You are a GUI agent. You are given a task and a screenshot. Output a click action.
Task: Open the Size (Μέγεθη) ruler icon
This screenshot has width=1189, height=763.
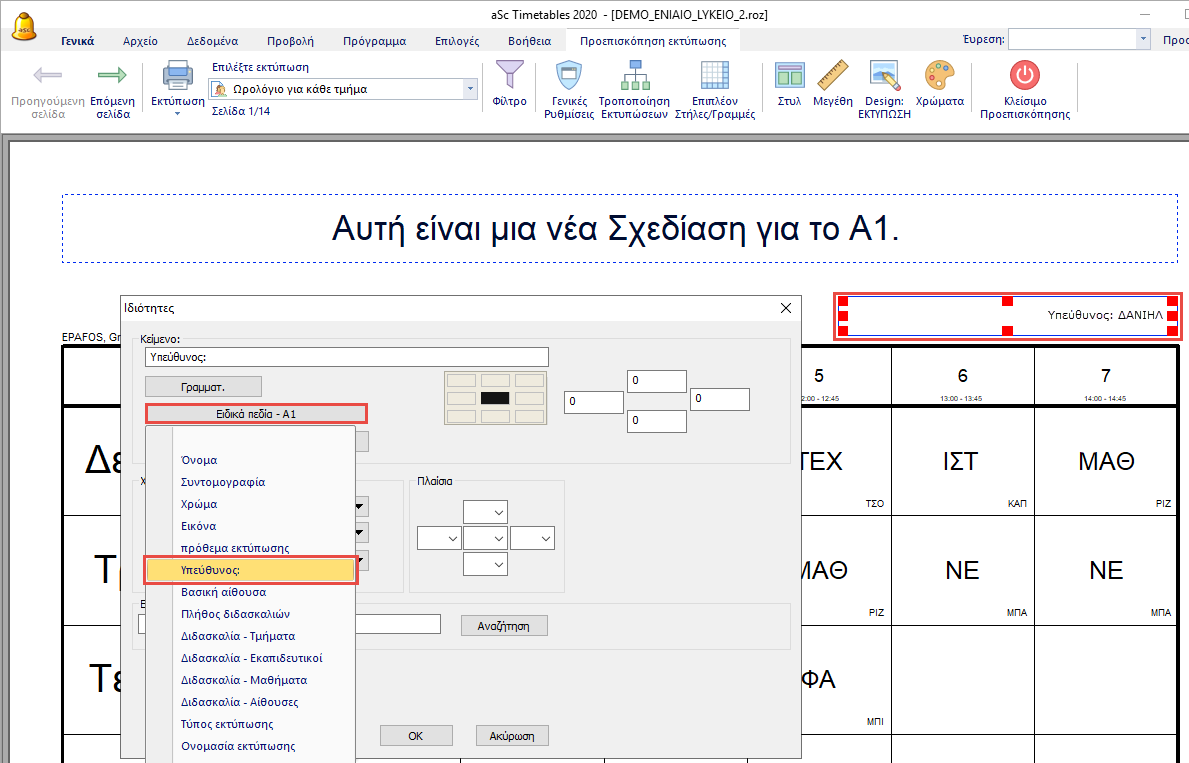pos(832,76)
